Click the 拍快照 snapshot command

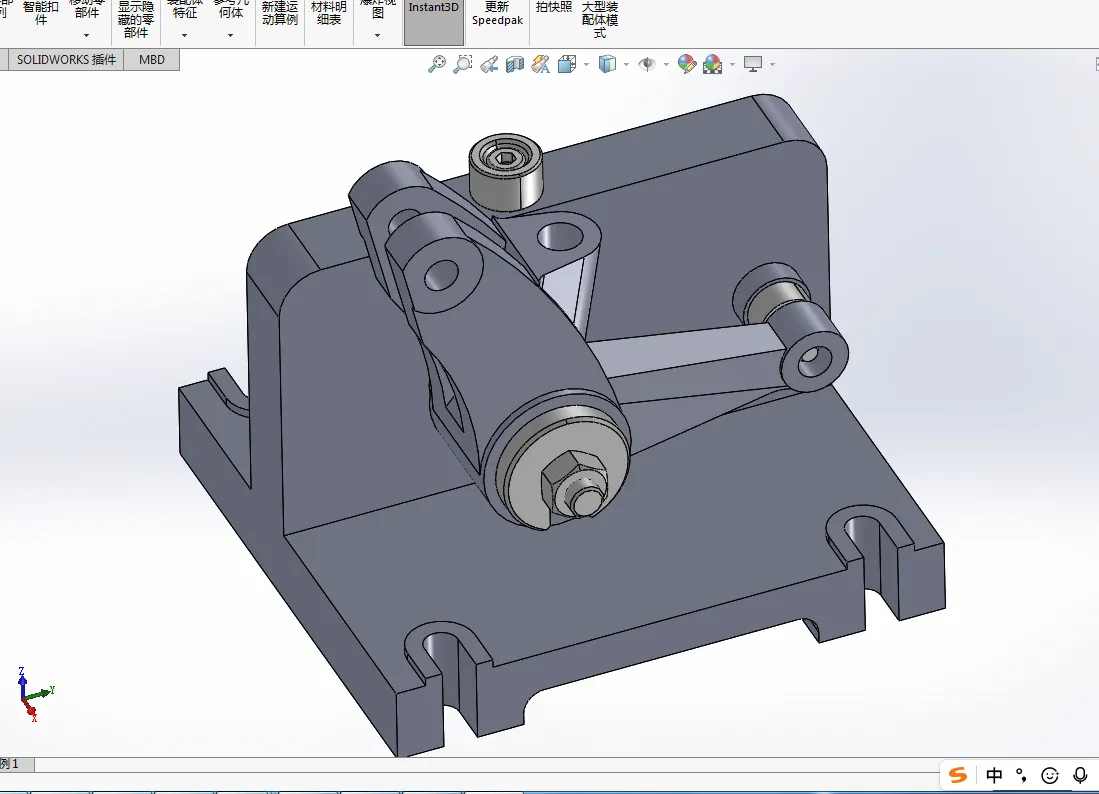[x=554, y=7]
